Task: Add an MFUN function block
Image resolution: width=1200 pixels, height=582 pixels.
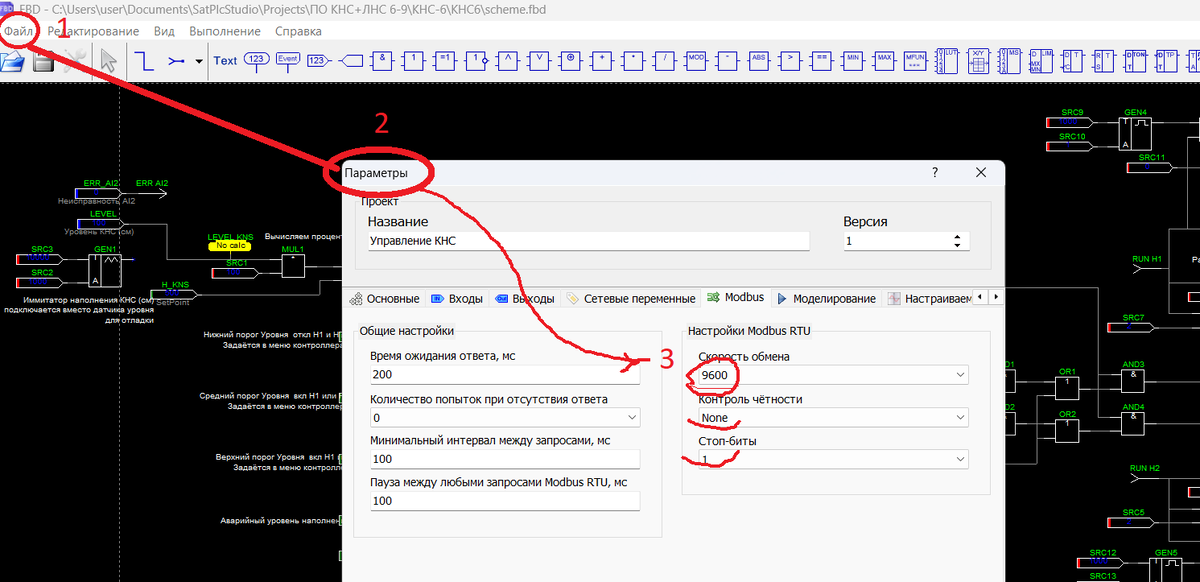Action: click(913, 61)
